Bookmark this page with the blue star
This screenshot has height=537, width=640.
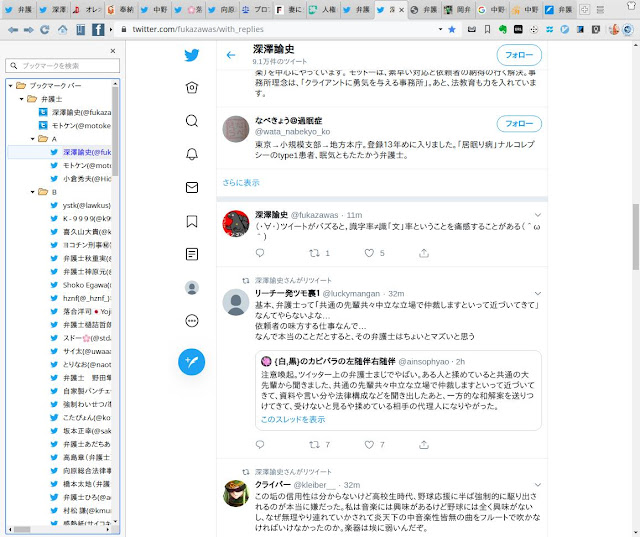452,29
